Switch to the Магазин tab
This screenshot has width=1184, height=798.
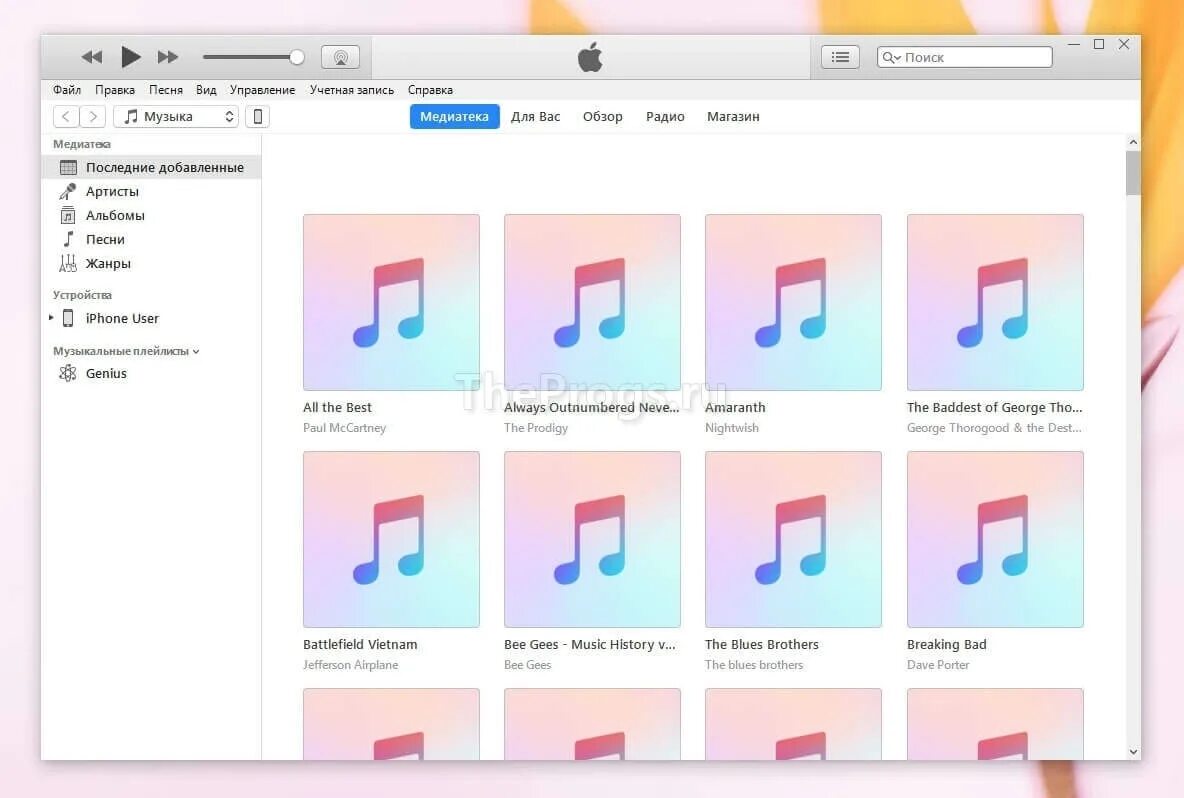[x=733, y=116]
